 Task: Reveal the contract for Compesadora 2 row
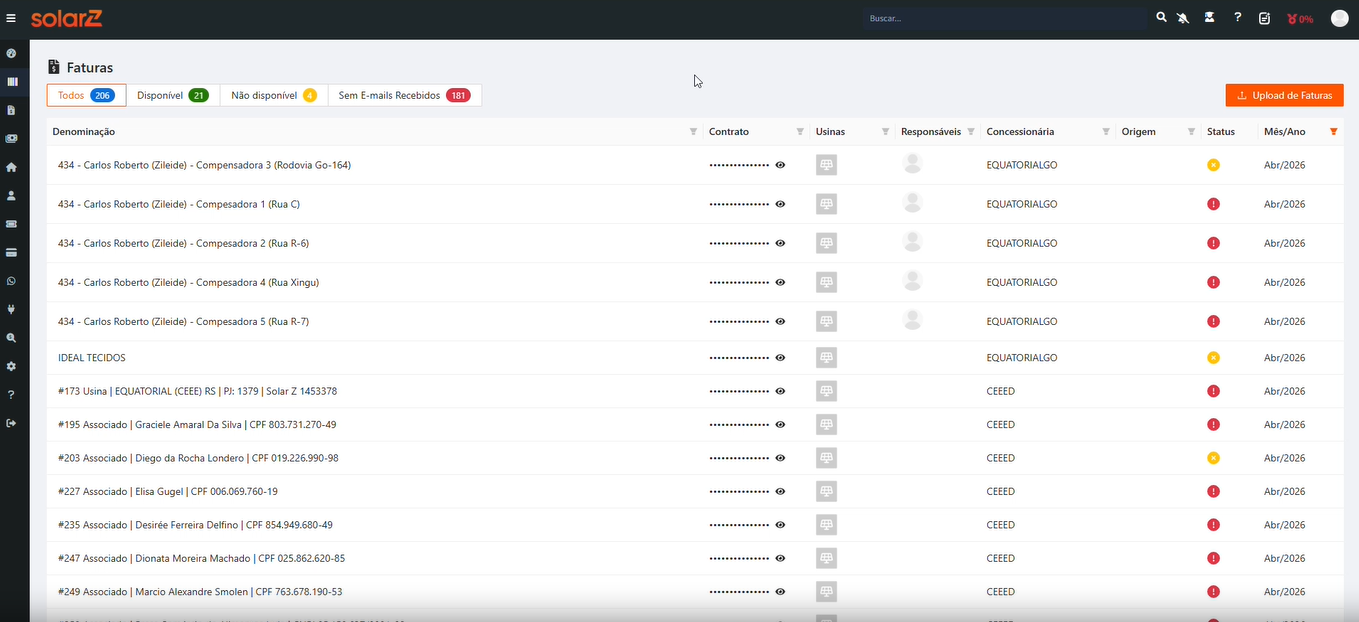tap(780, 243)
